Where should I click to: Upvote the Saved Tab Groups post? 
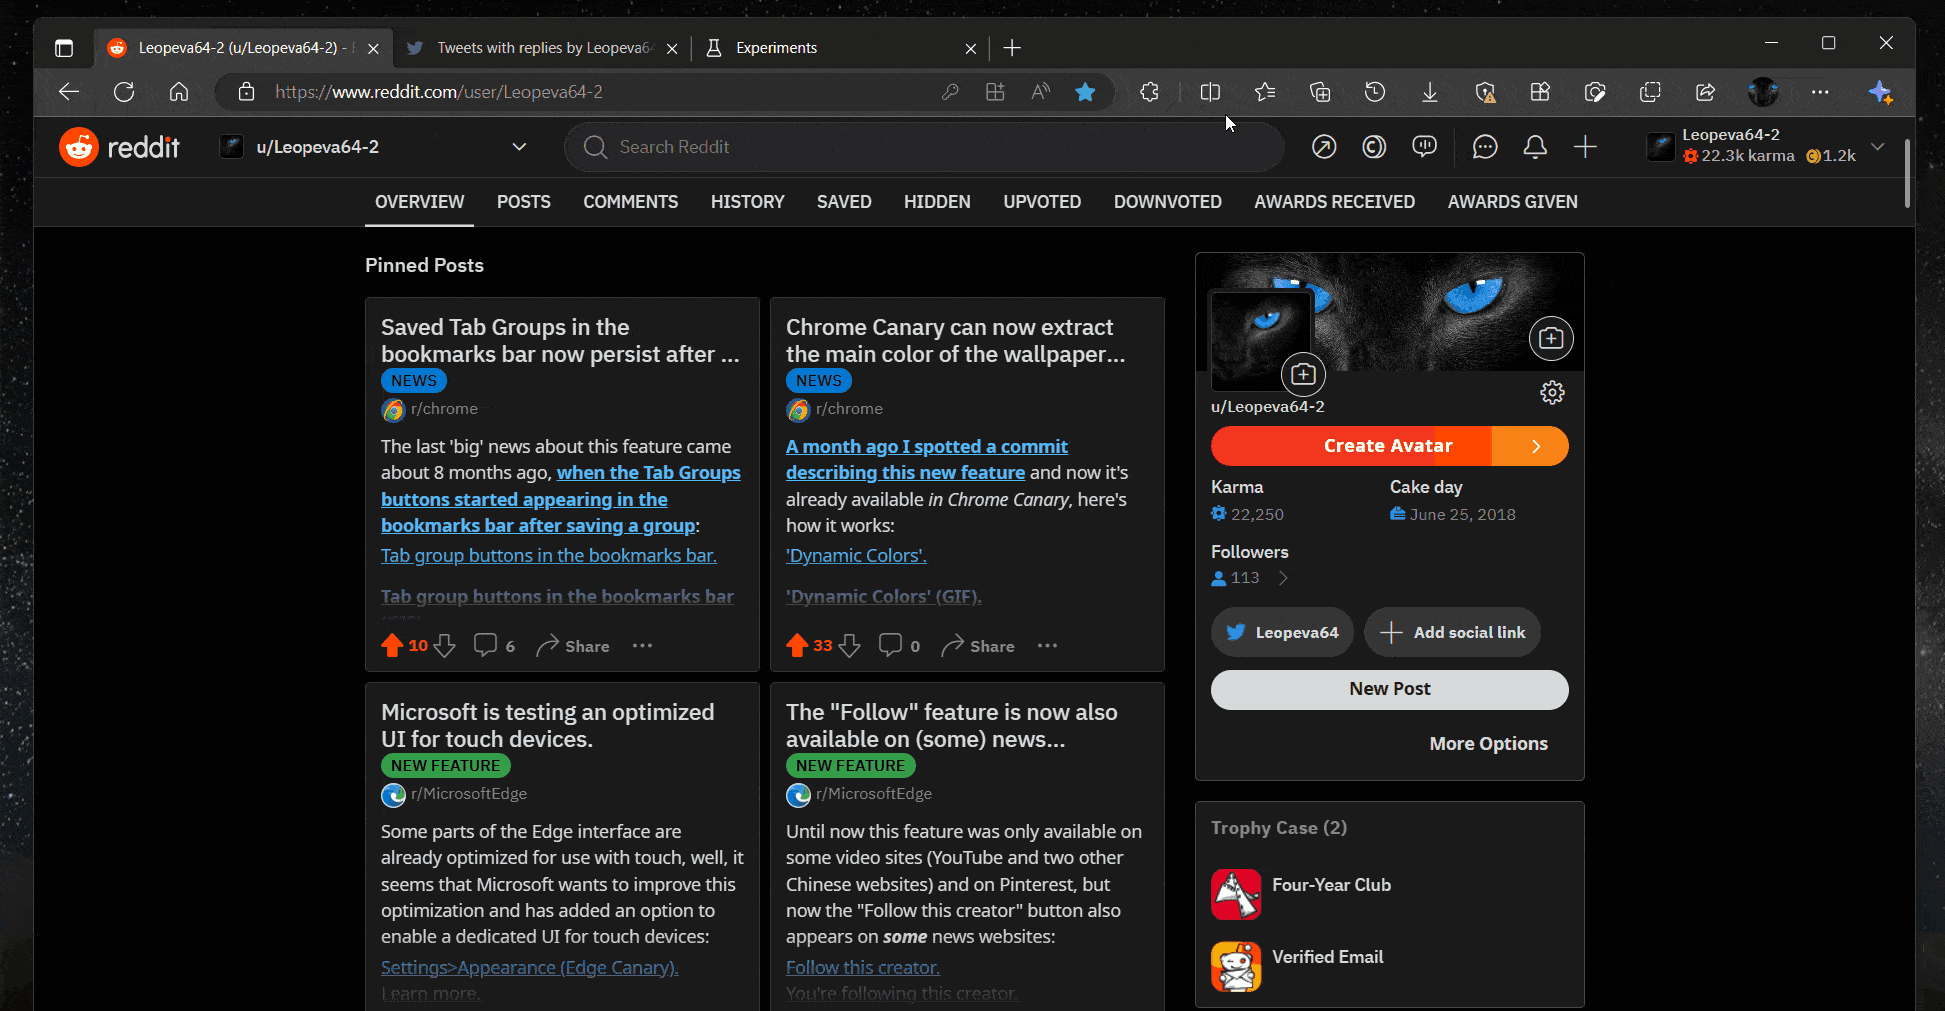(392, 646)
